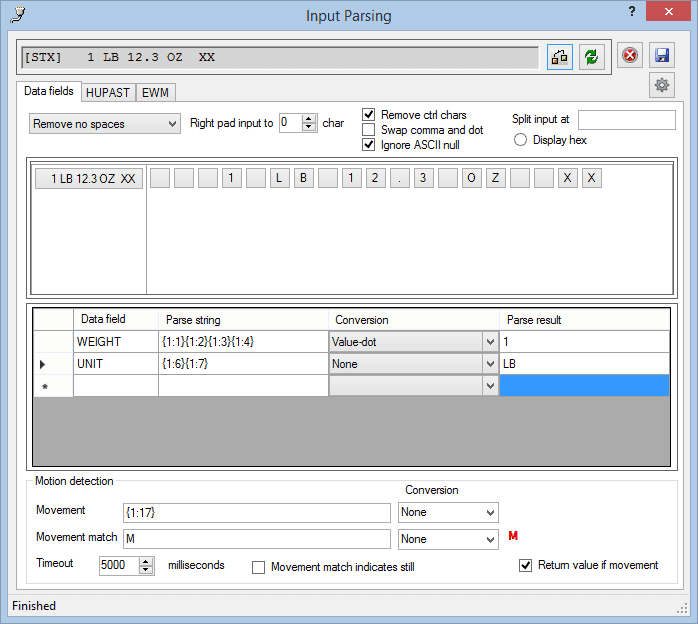Screen dimensions: 698x624
Task: Click the WEIGHT parse result cell showing 1
Action: [x=584, y=342]
